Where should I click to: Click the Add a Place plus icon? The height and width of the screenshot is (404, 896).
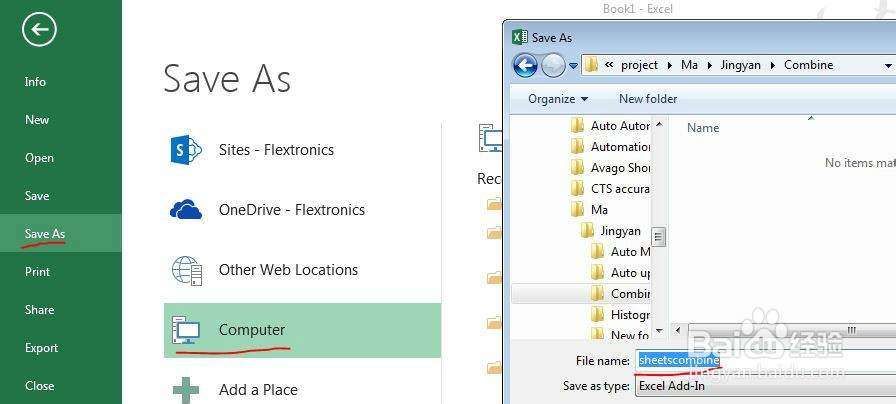pyautogui.click(x=186, y=390)
